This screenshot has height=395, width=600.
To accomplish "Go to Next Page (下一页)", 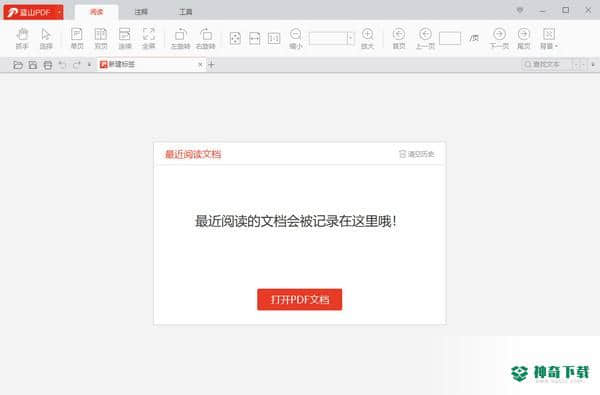I will point(499,38).
